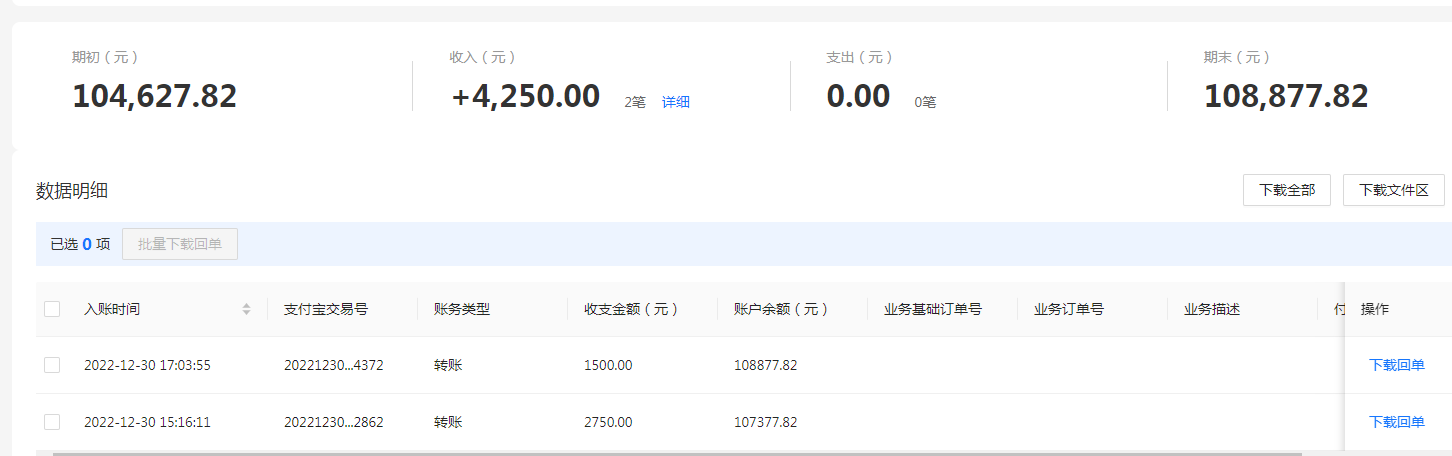The width and height of the screenshot is (1452, 456).
Task: Click the 1500.00 amount cell
Action: coord(608,365)
